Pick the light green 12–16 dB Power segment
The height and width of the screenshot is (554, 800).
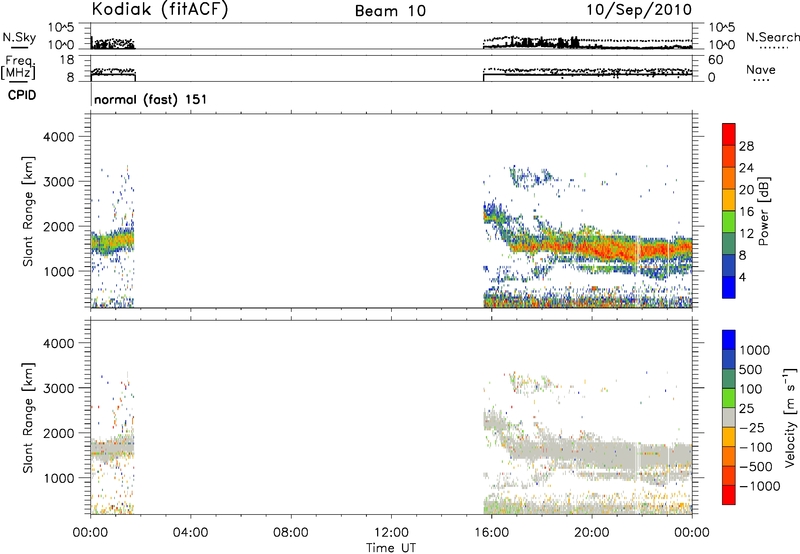tap(729, 221)
